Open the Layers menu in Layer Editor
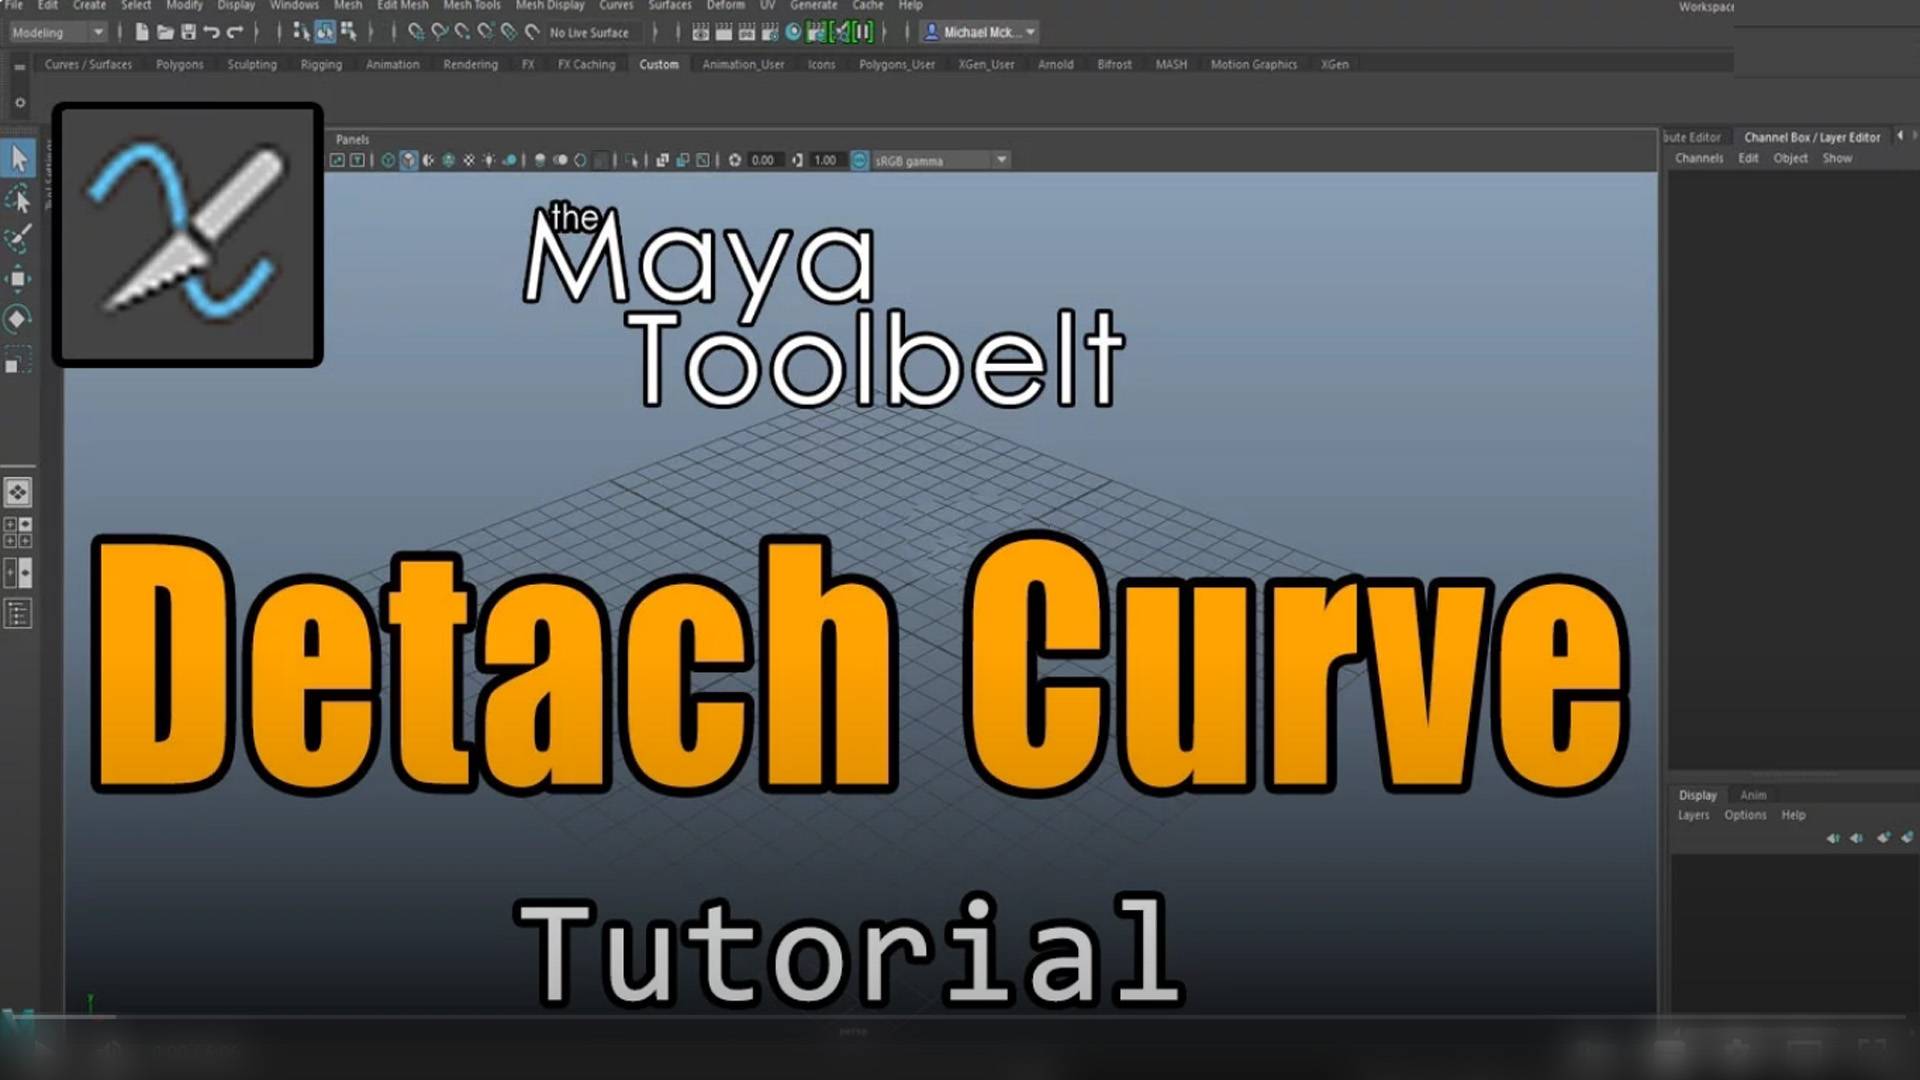The image size is (1920, 1080). [1693, 815]
